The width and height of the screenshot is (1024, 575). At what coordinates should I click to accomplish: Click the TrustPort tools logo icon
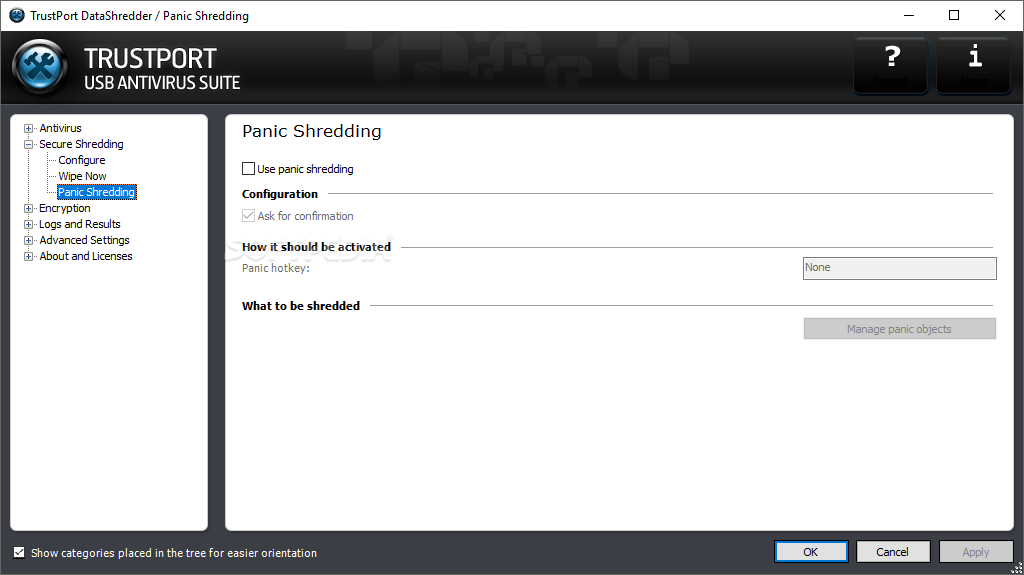40,67
